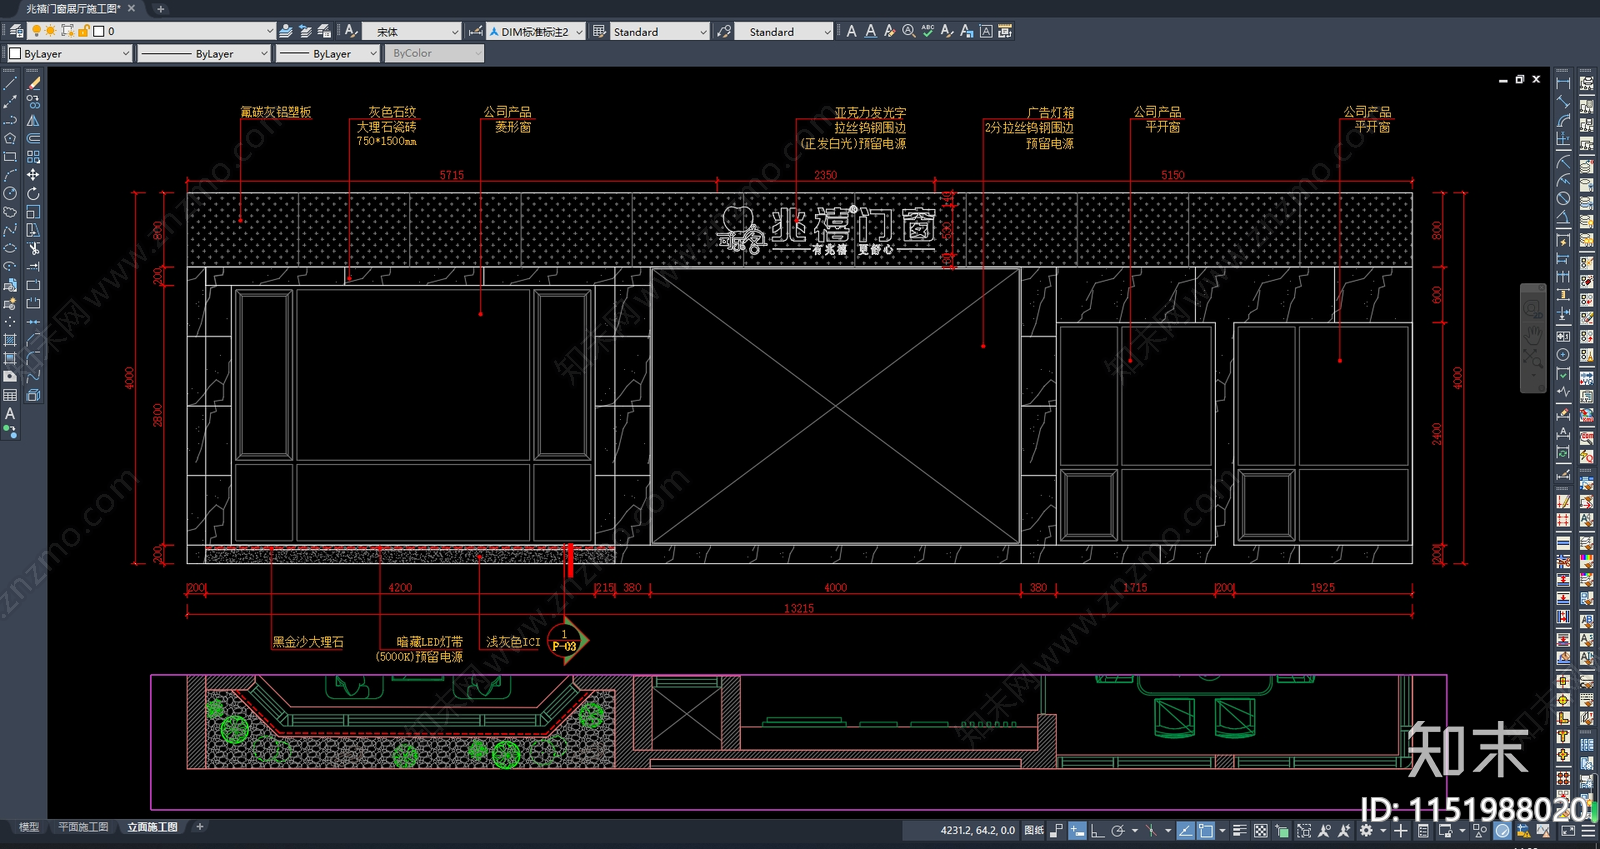Toggle Ortho mode in status bar
1600x849 pixels.
[1097, 830]
